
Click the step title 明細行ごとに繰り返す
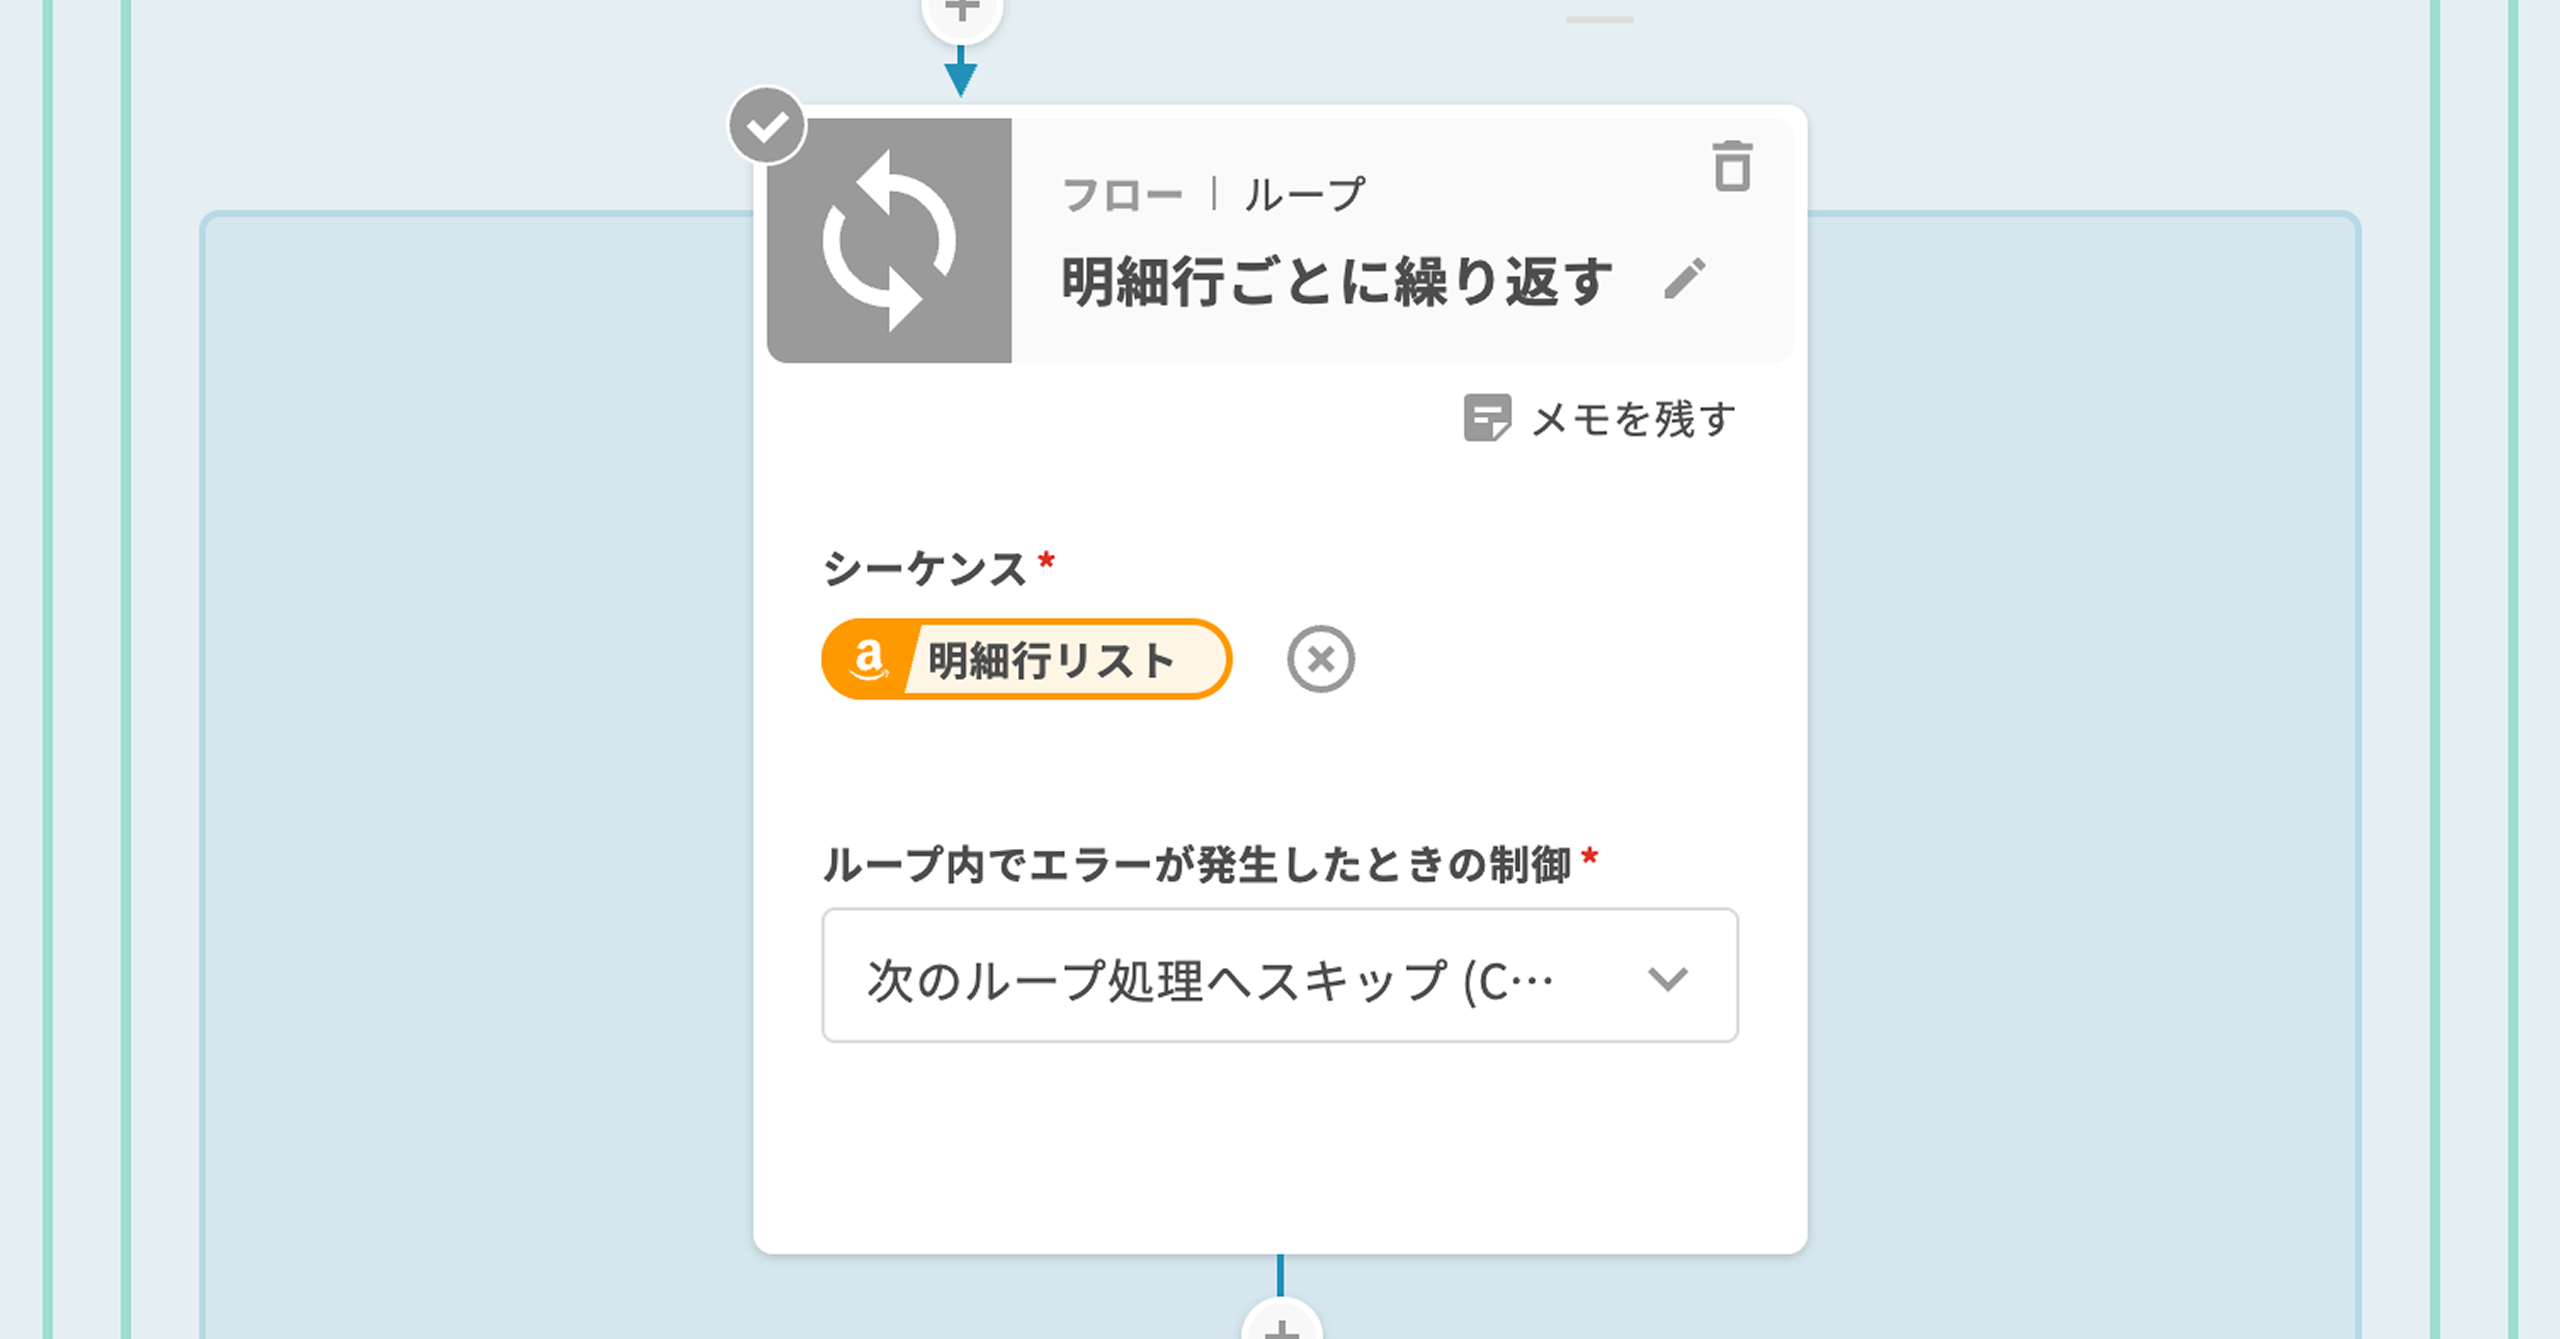pos(1336,281)
